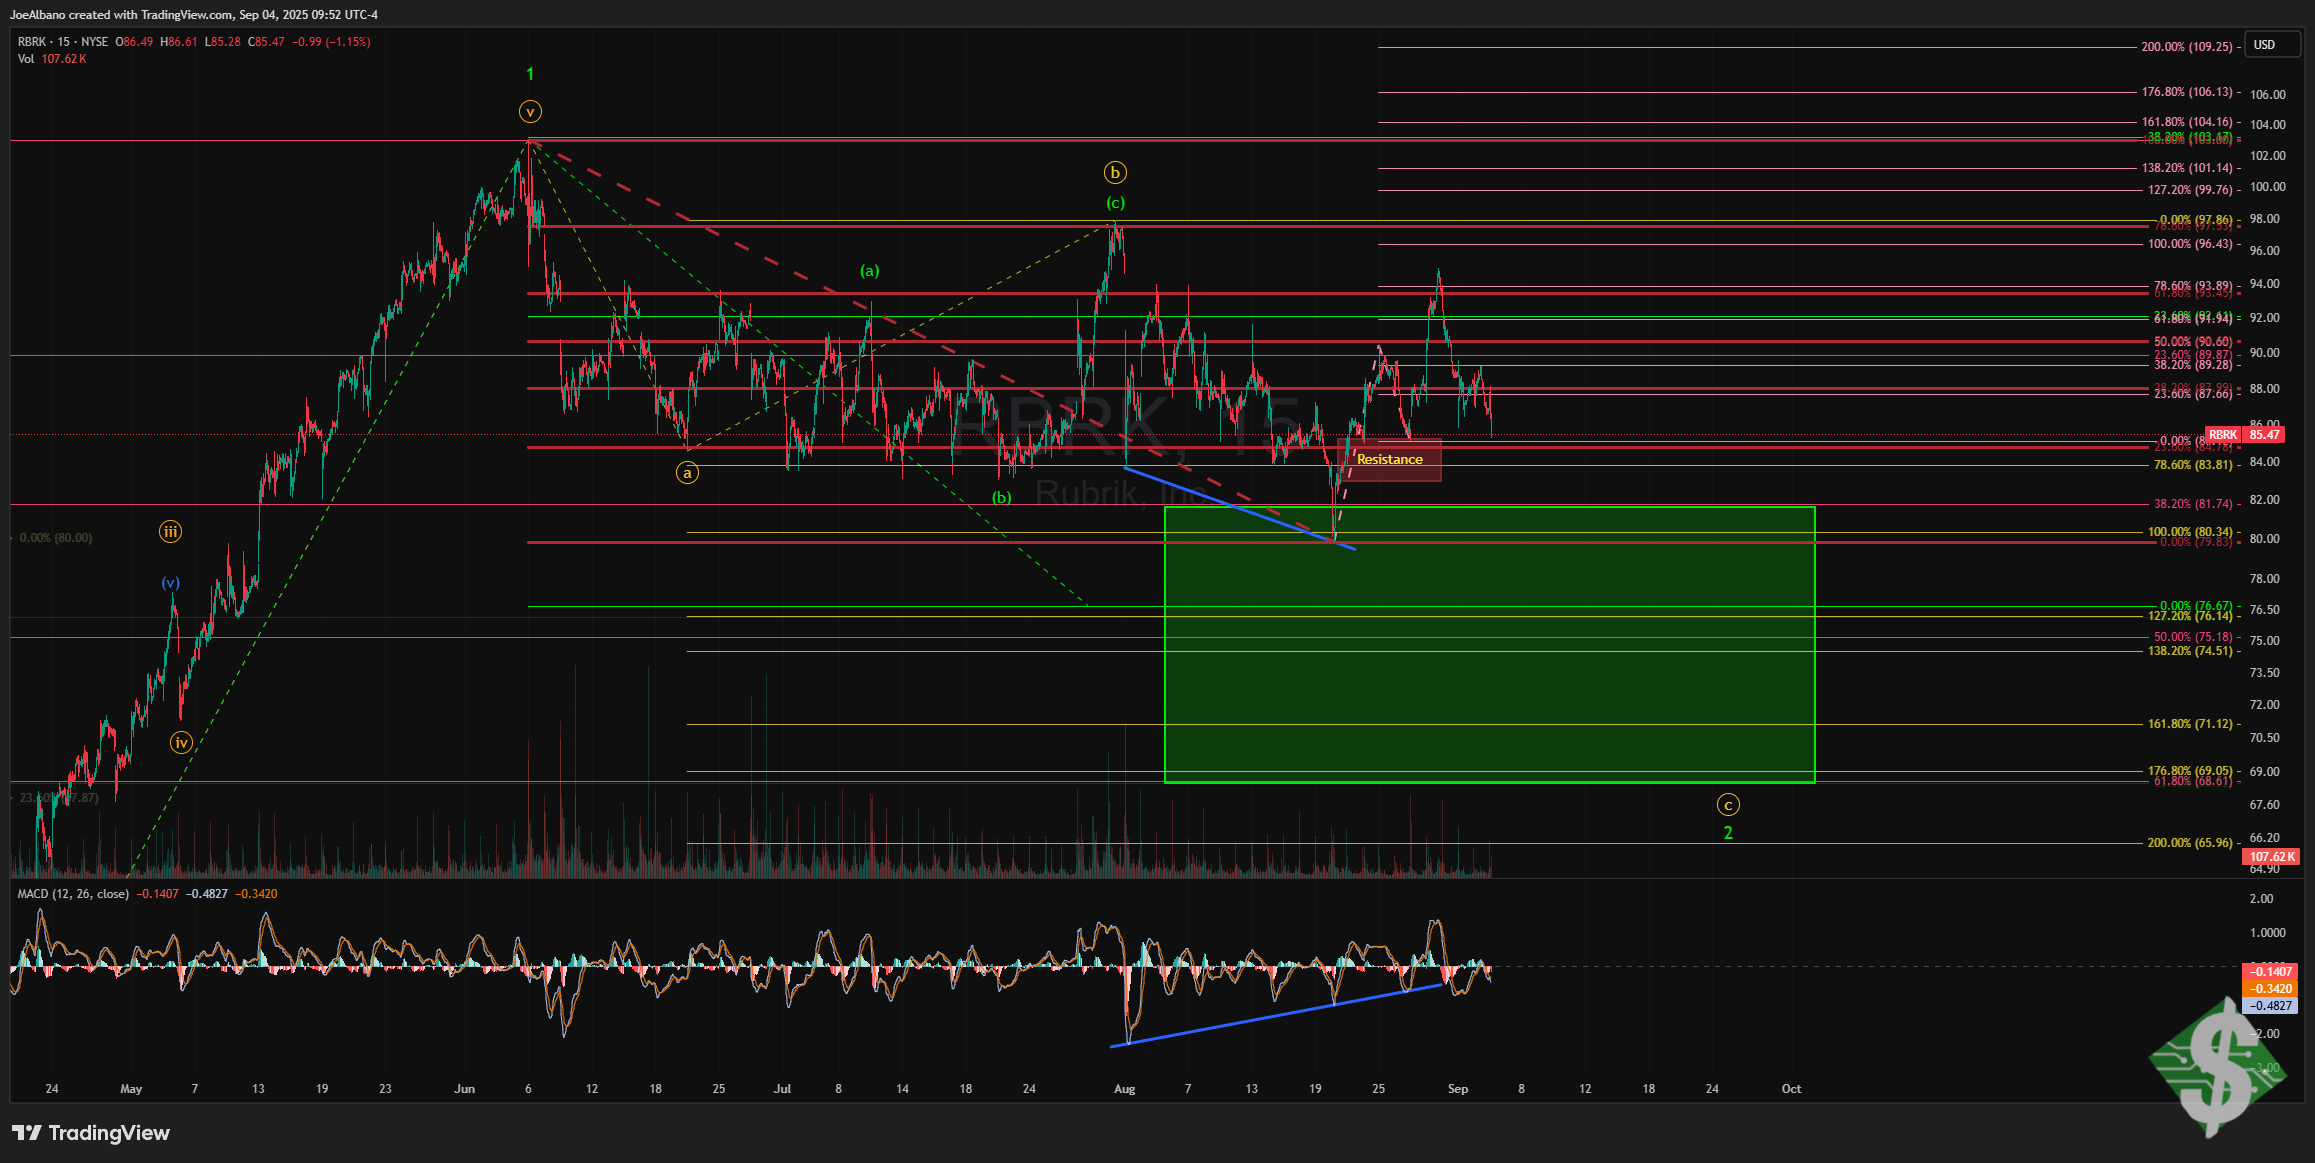
Task: Select the circled orange iv wave label
Action: coord(181,742)
